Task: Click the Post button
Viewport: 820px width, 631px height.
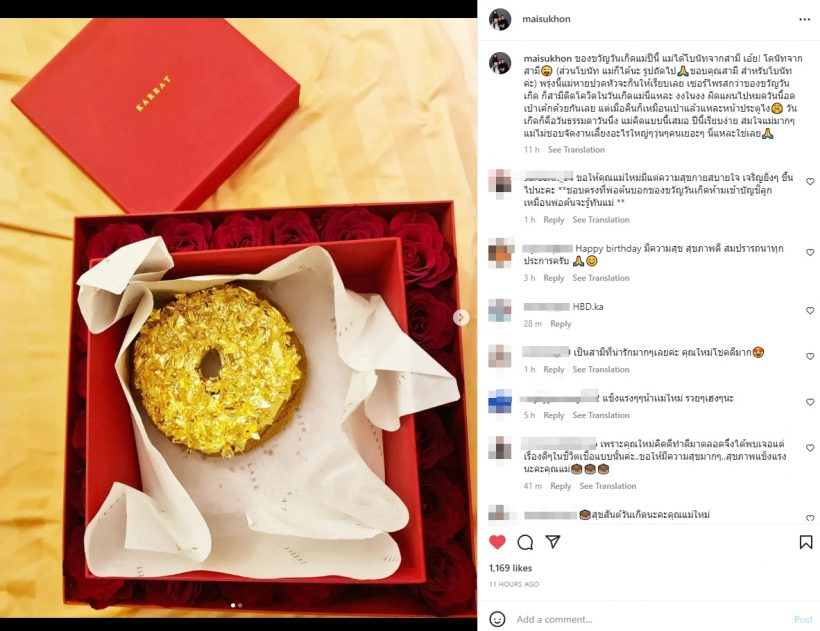Action: point(803,619)
